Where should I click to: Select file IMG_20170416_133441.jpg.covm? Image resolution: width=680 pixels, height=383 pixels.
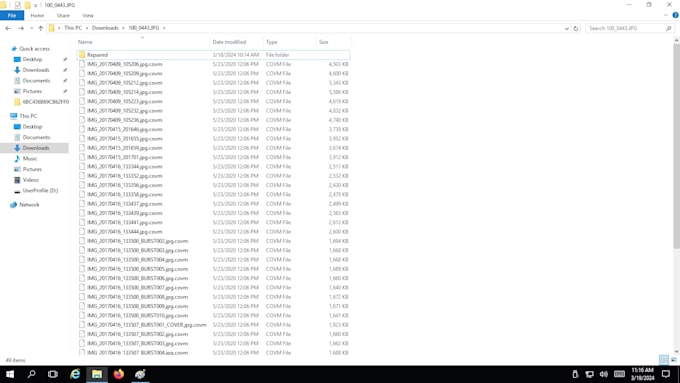pos(214,223)
